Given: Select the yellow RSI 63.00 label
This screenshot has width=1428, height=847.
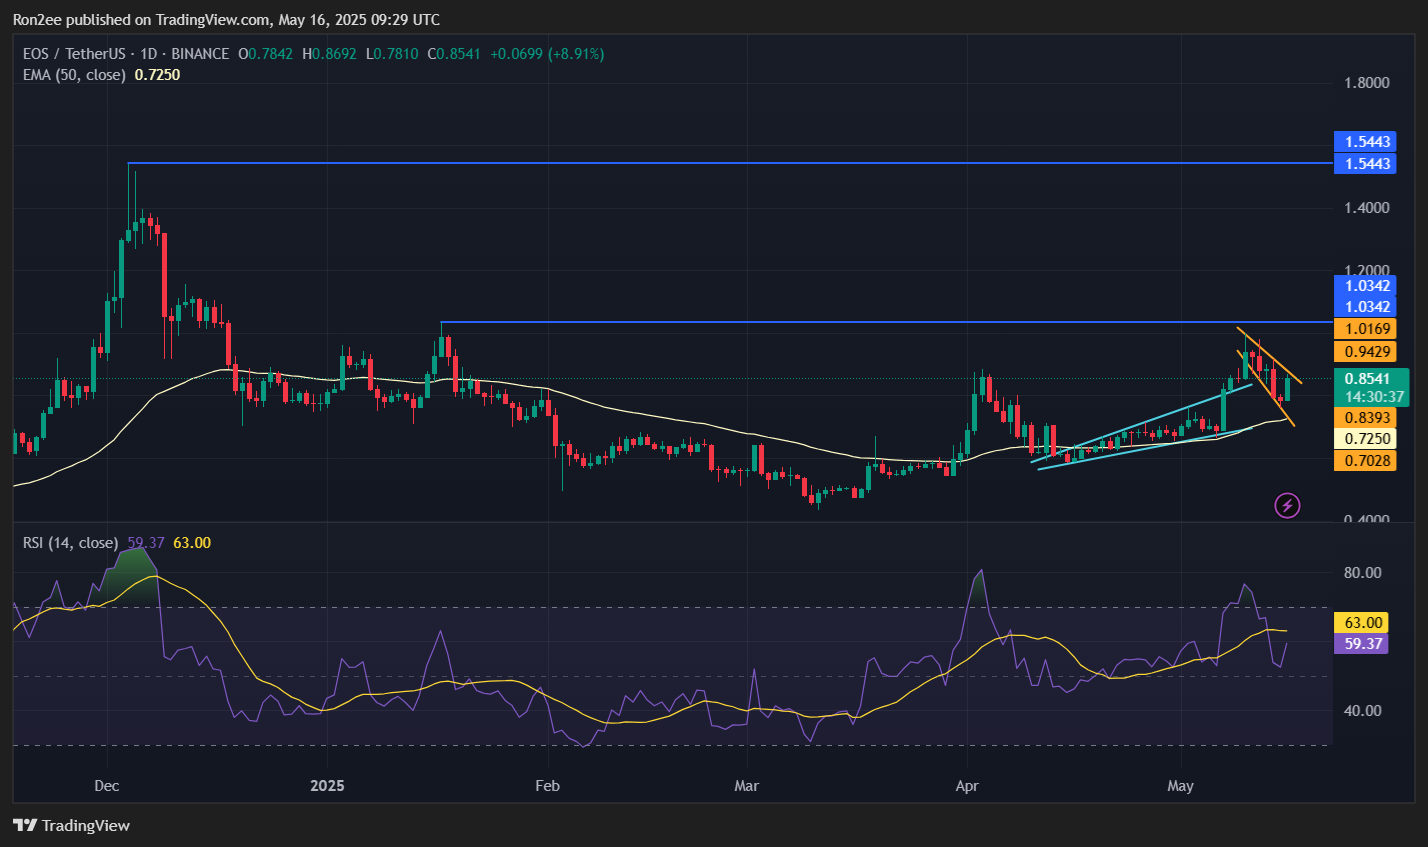Looking at the screenshot, I should pyautogui.click(x=1360, y=623).
